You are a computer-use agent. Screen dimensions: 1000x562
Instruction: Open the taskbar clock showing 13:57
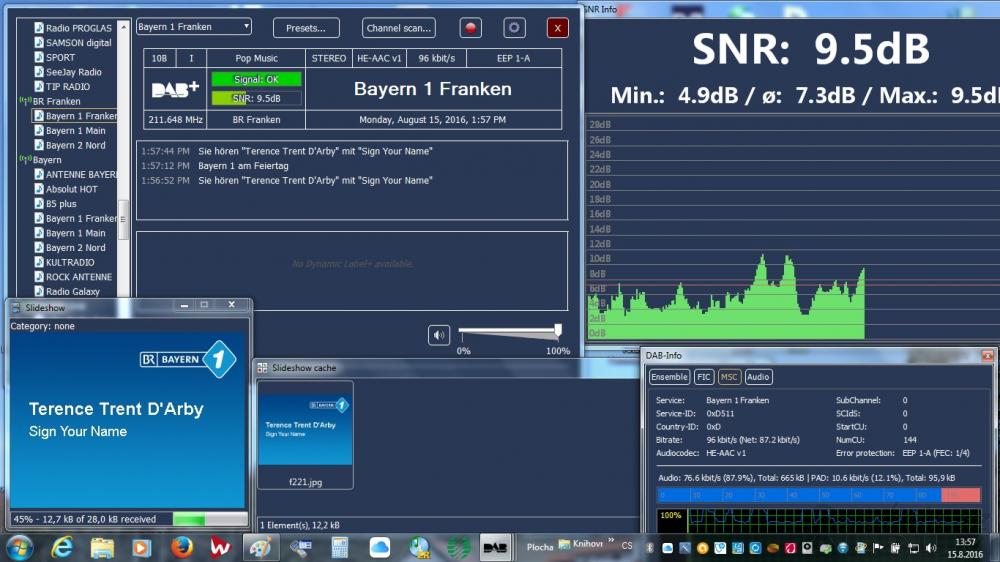[965, 548]
